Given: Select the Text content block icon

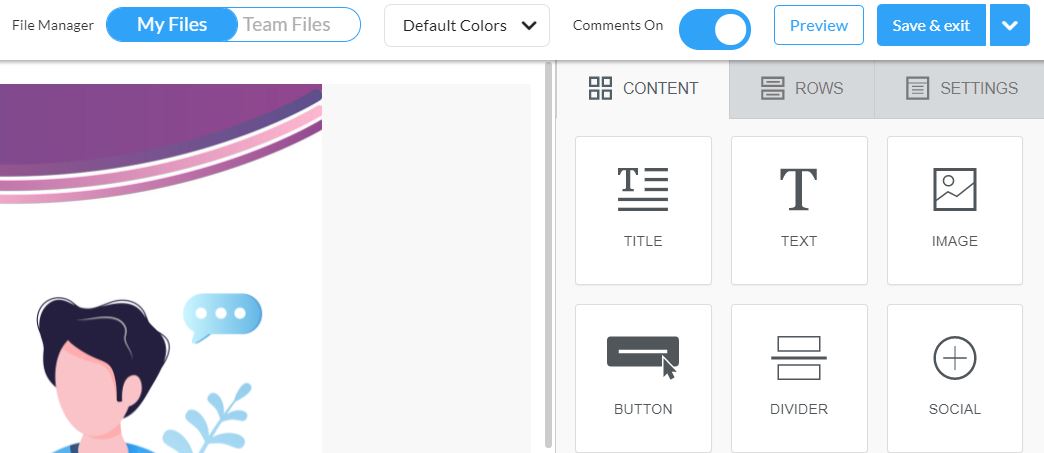Looking at the screenshot, I should (798, 189).
